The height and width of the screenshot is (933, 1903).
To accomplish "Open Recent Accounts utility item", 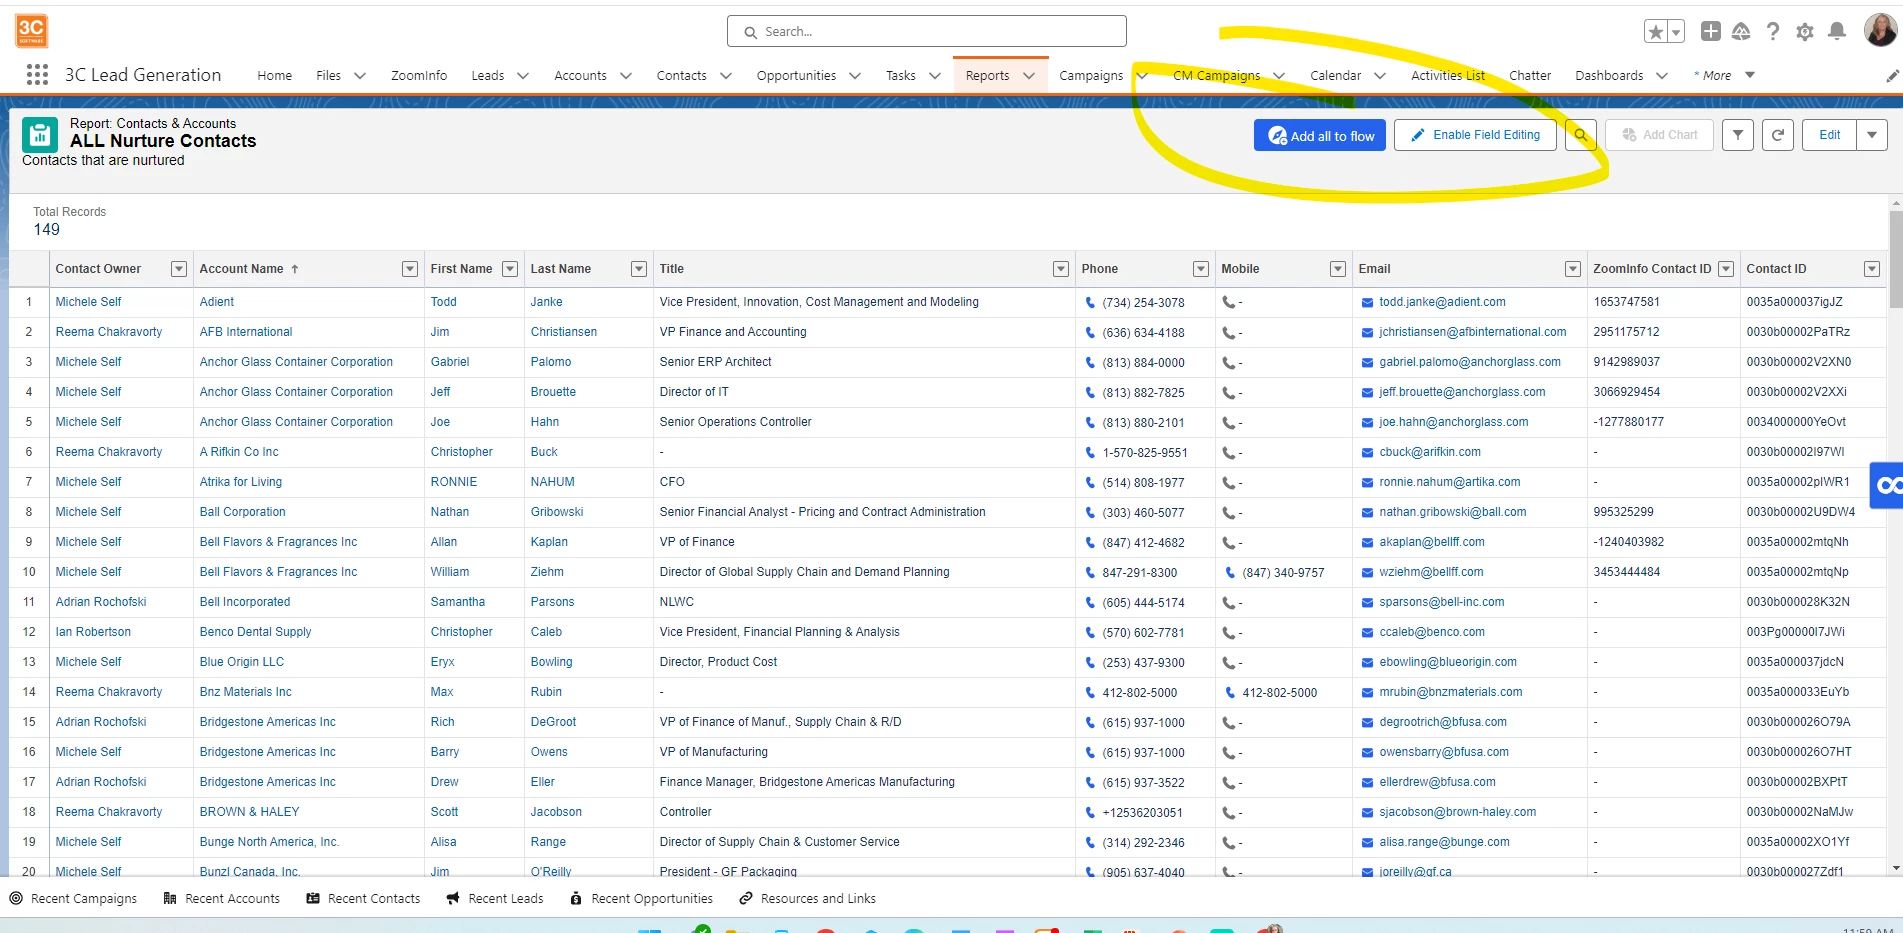I will [222, 899].
